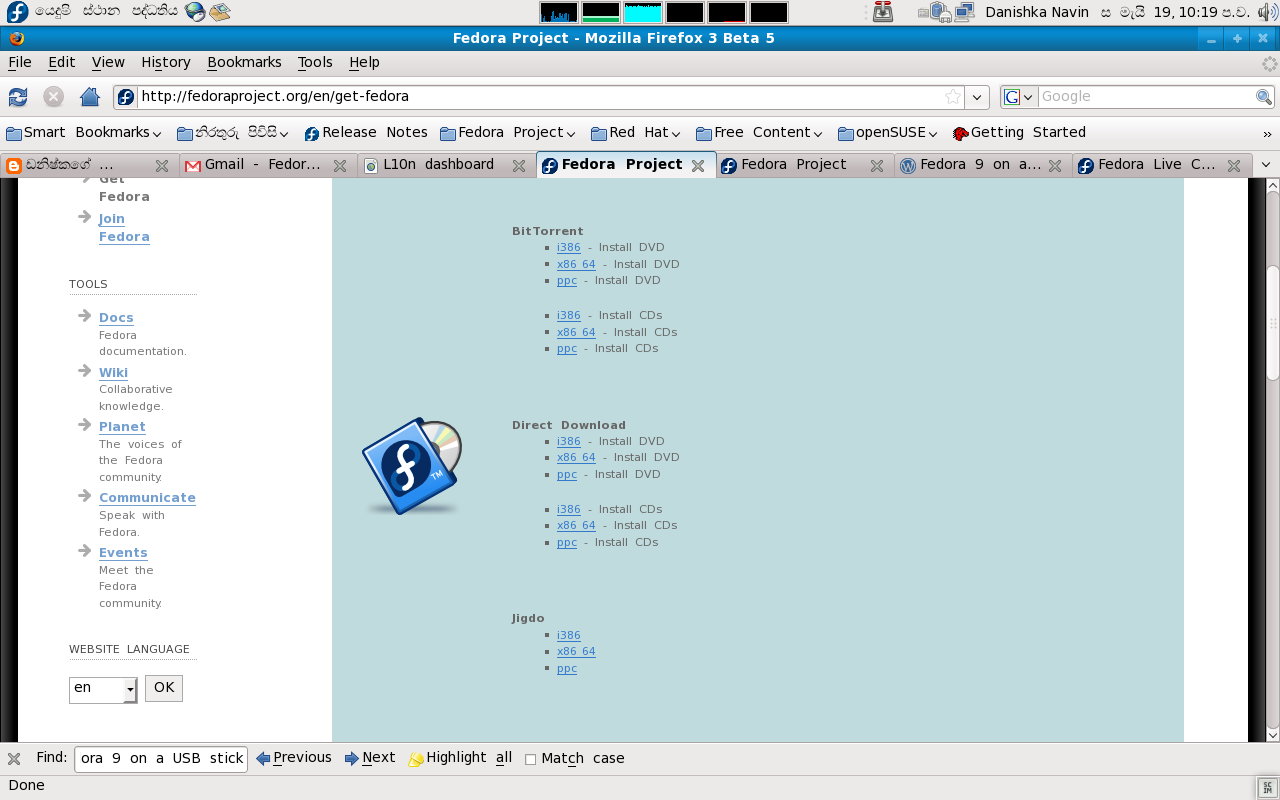The height and width of the screenshot is (800, 1280).
Task: Focus the Google search field
Action: pos(1147,97)
